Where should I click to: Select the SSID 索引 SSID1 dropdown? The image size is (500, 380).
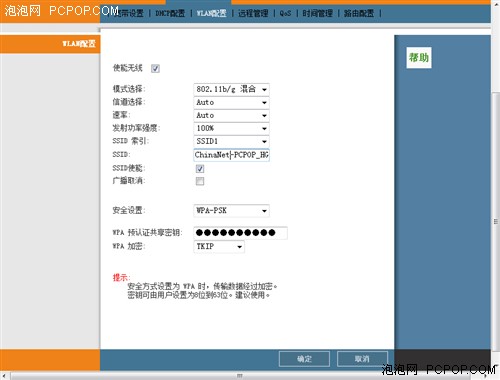(x=231, y=141)
